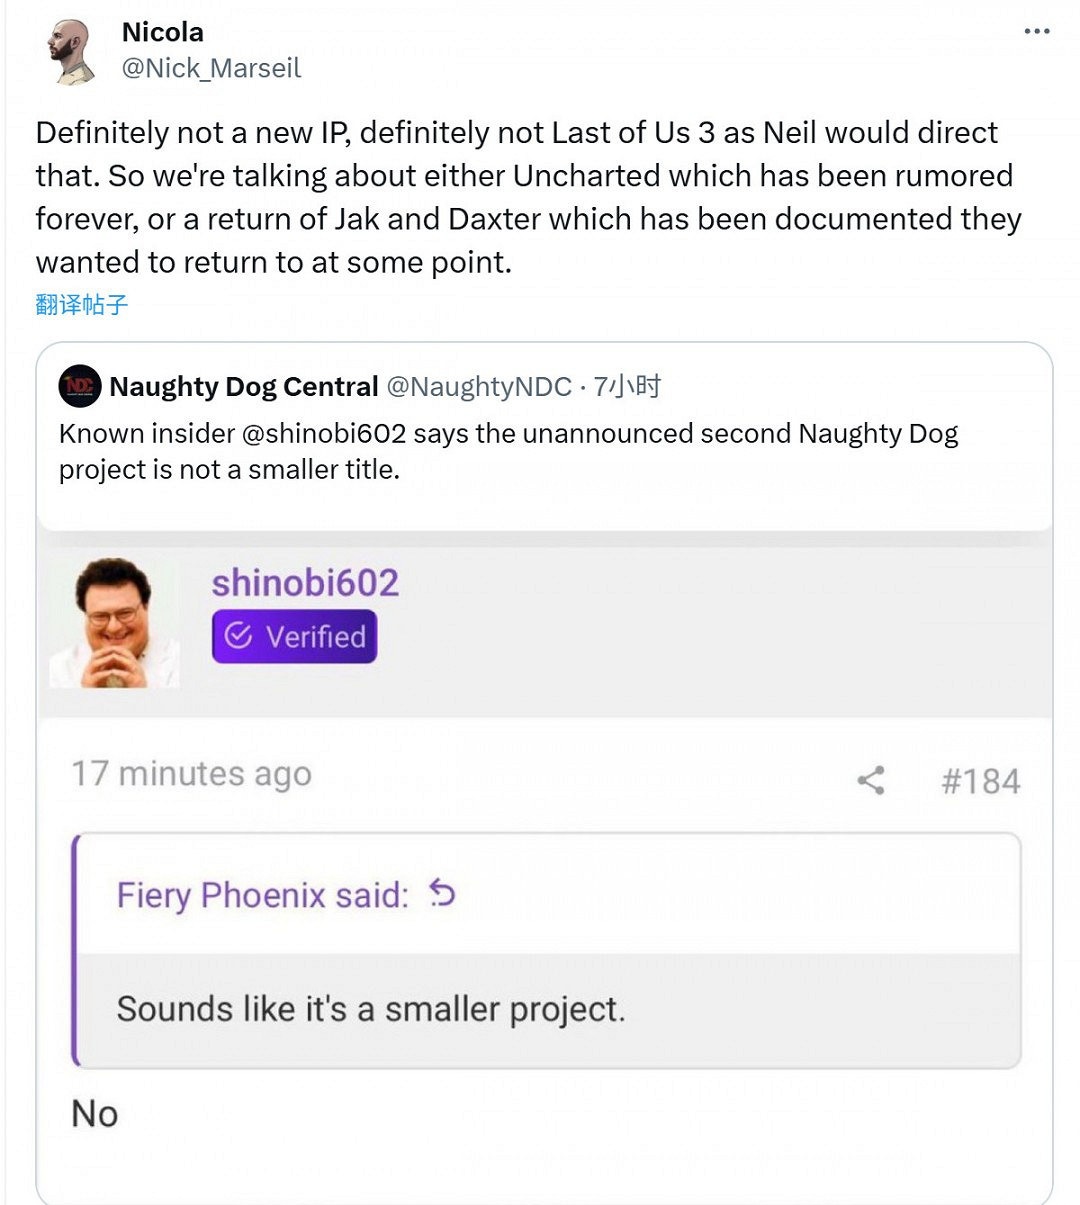This screenshot has width=1080, height=1205.
Task: Click the Naughty Dog Central NDC logo
Action: [x=79, y=386]
